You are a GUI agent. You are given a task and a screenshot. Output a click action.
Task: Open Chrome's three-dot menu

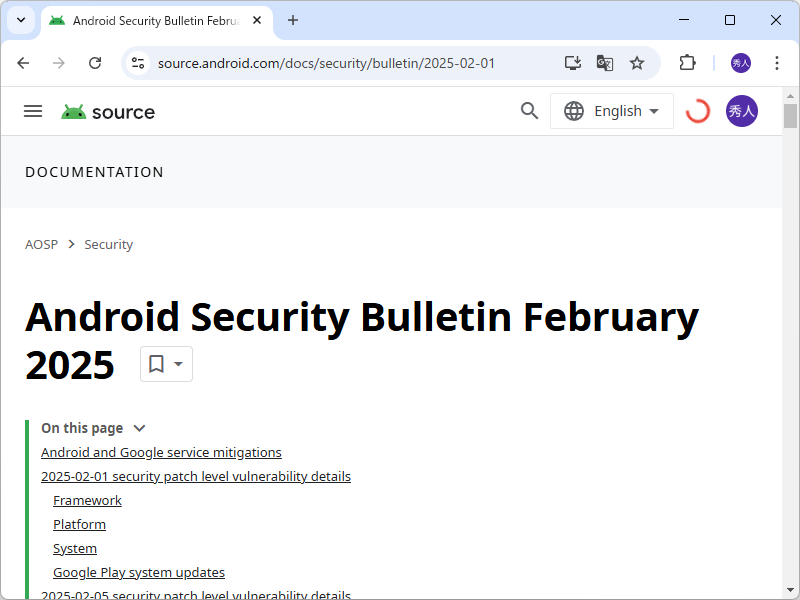(777, 62)
